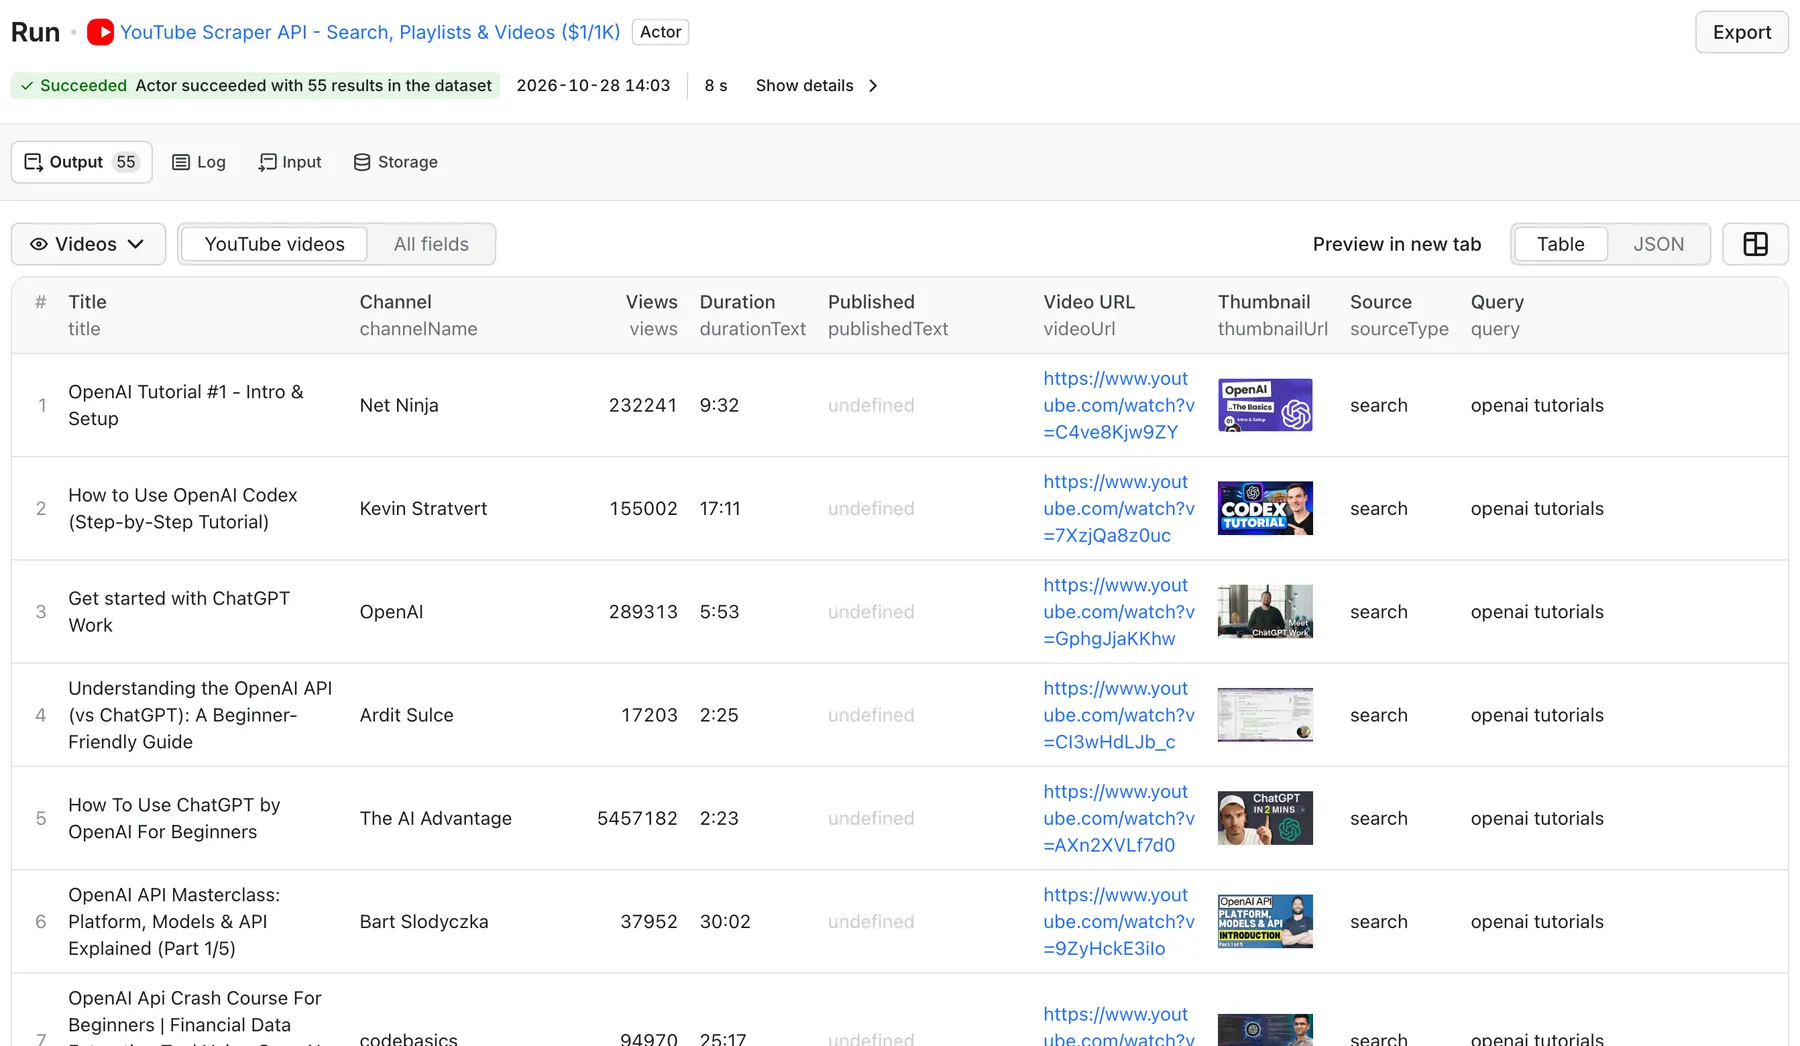The image size is (1800, 1046).
Task: Open the Videos view dropdown
Action: coord(88,244)
